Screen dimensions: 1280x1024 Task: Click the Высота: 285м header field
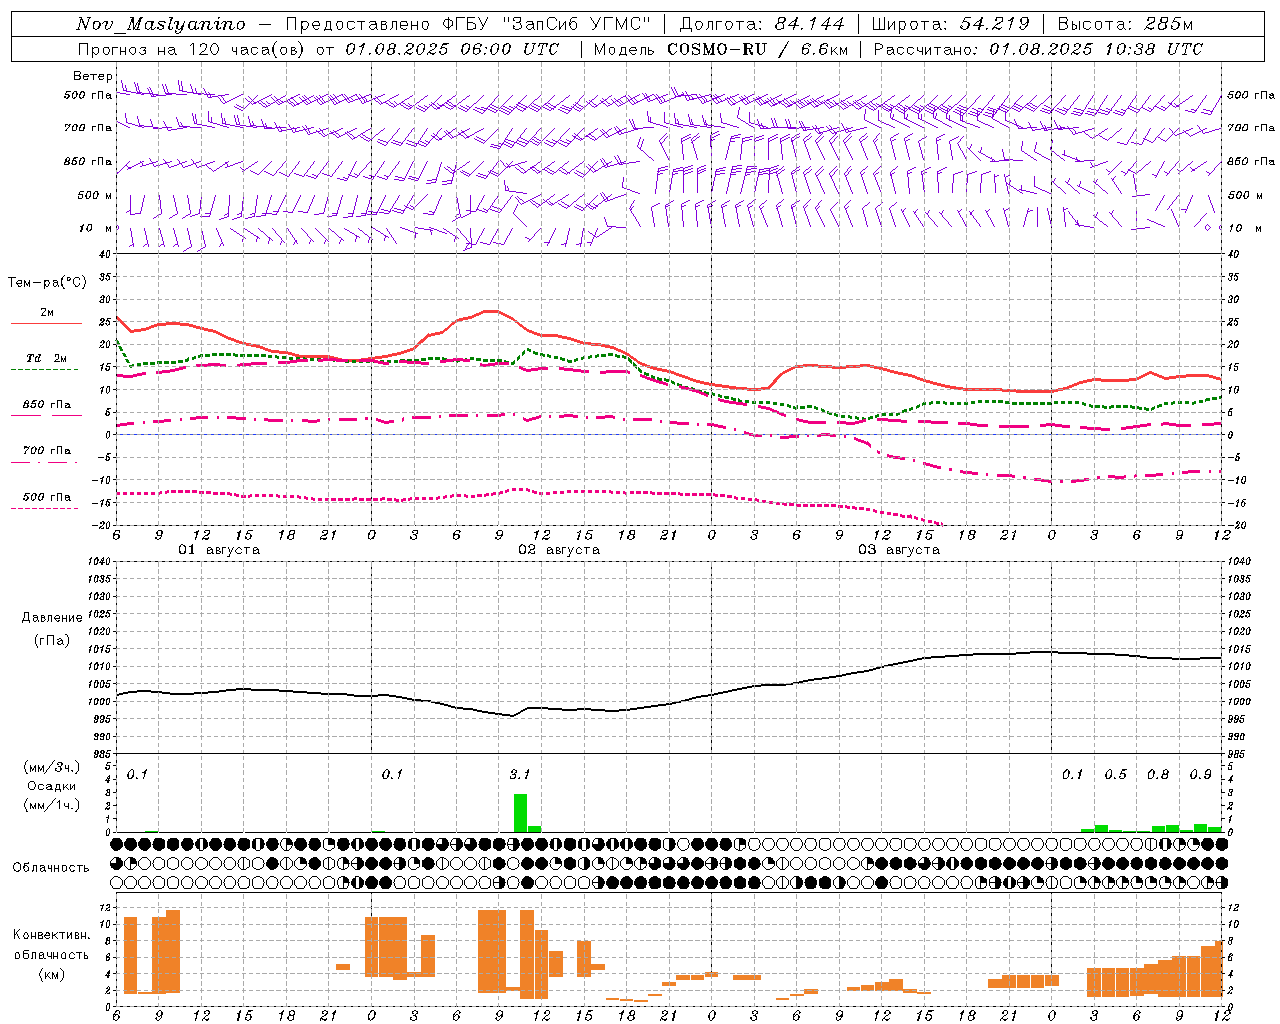click(x=1125, y=24)
